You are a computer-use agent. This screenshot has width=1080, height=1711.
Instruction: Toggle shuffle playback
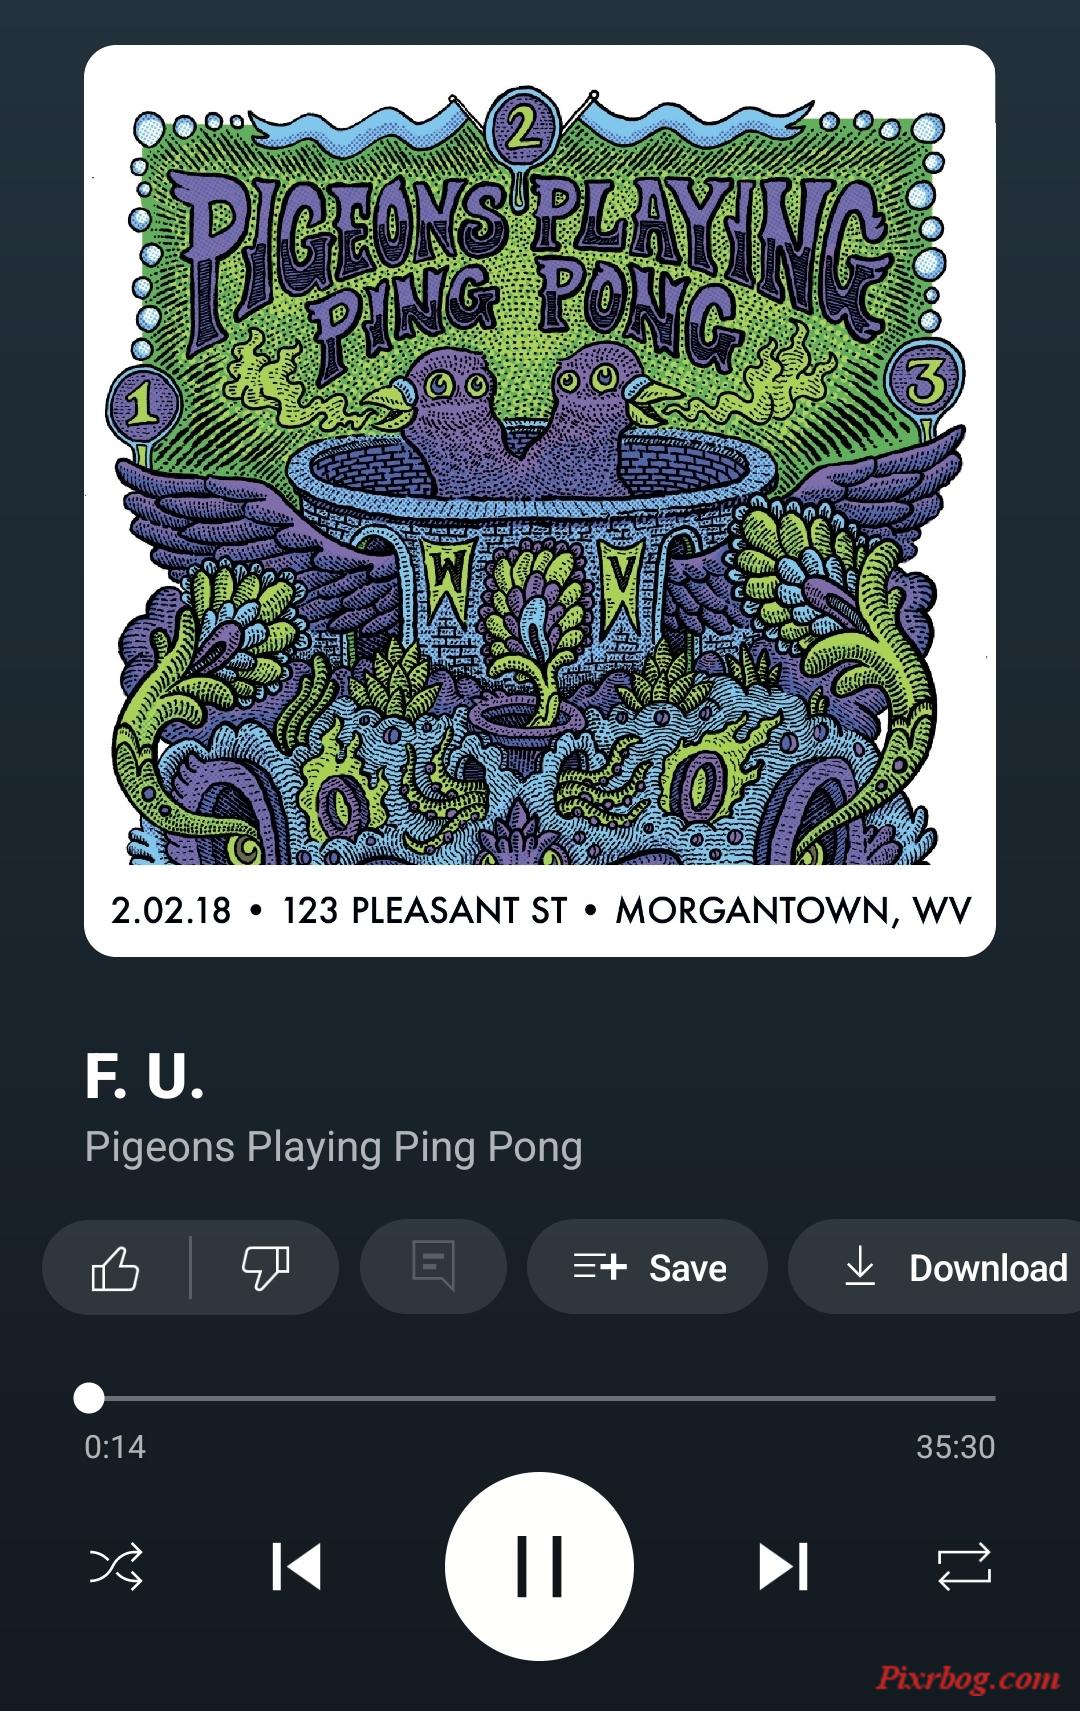[x=116, y=1566]
